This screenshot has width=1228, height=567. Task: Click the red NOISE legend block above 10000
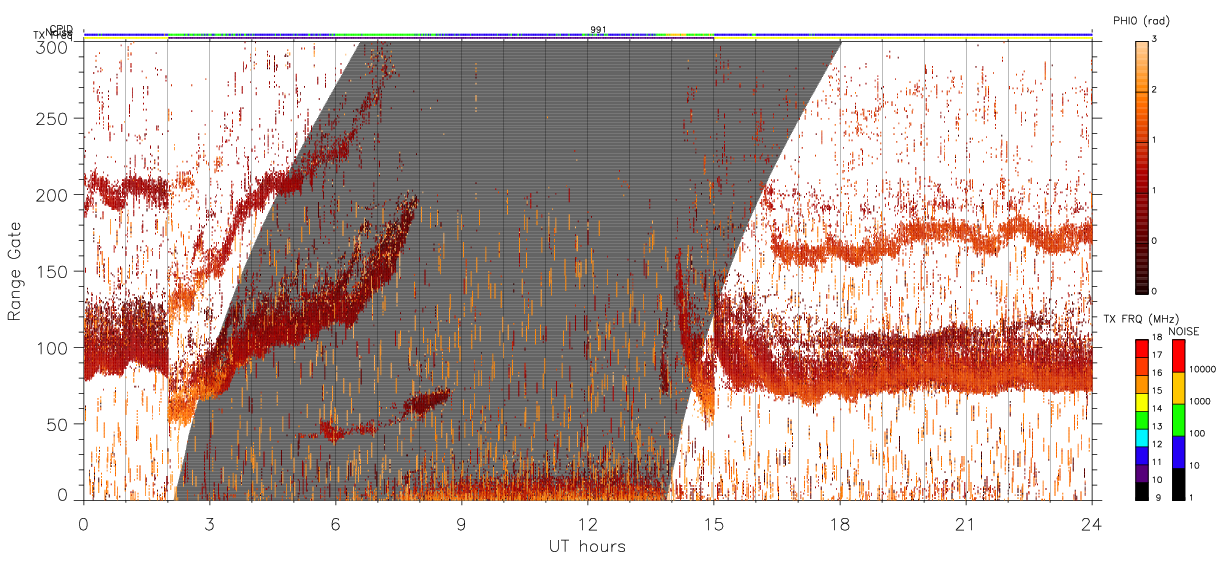tap(1177, 356)
